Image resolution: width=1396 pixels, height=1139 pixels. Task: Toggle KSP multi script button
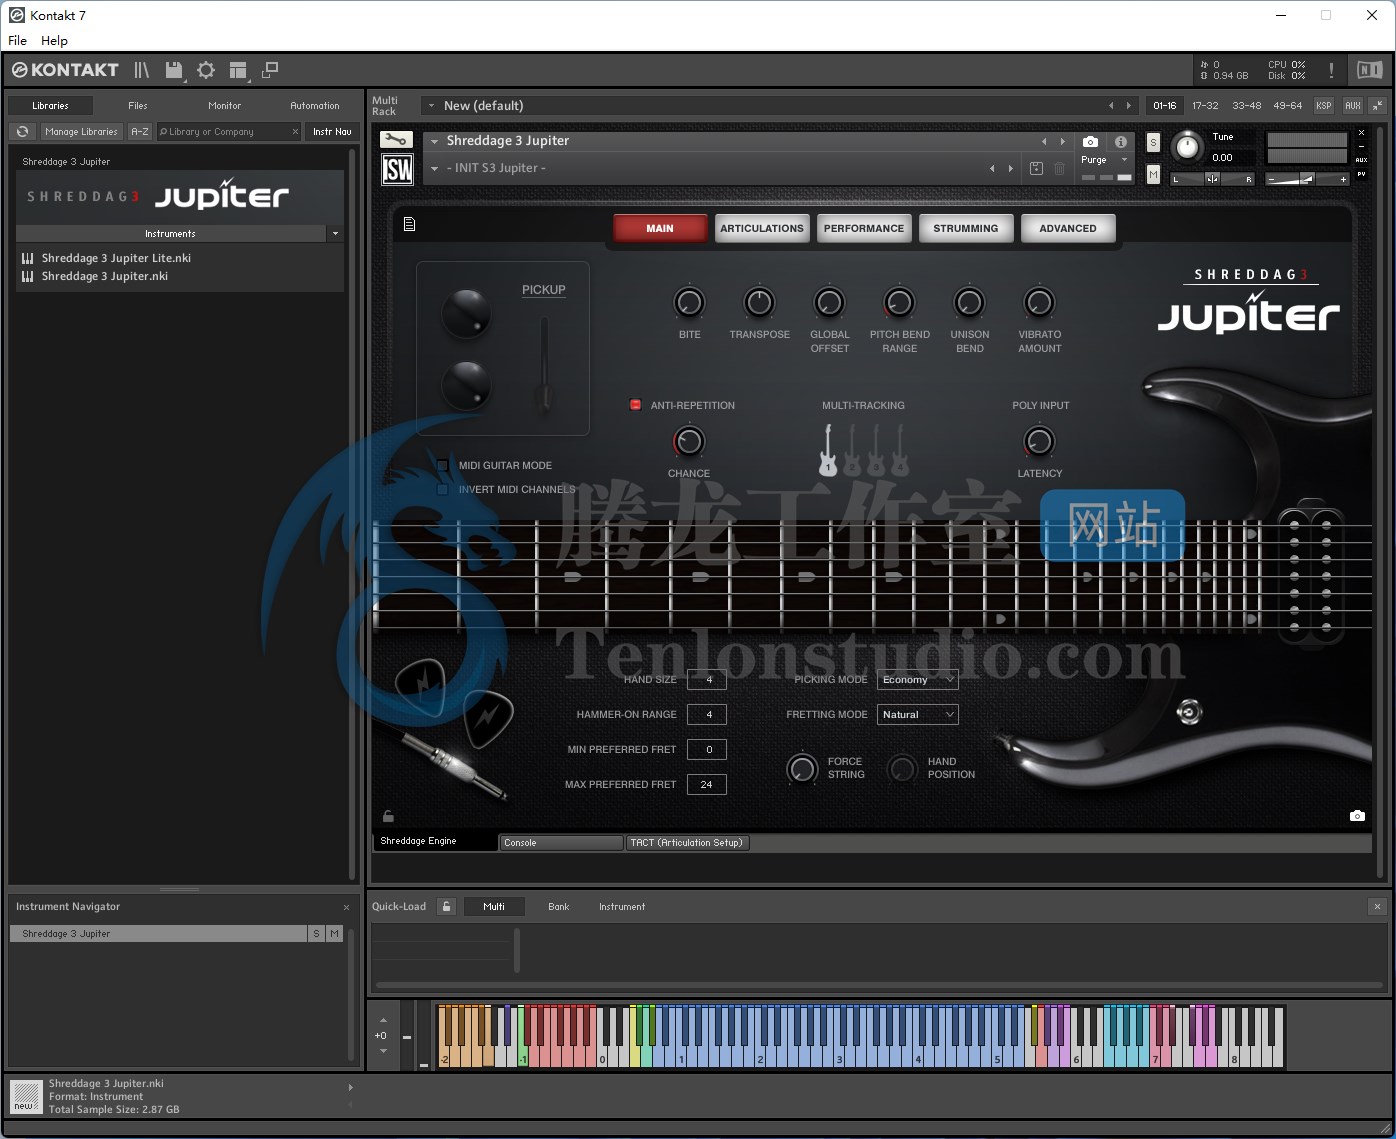[x=1324, y=105]
